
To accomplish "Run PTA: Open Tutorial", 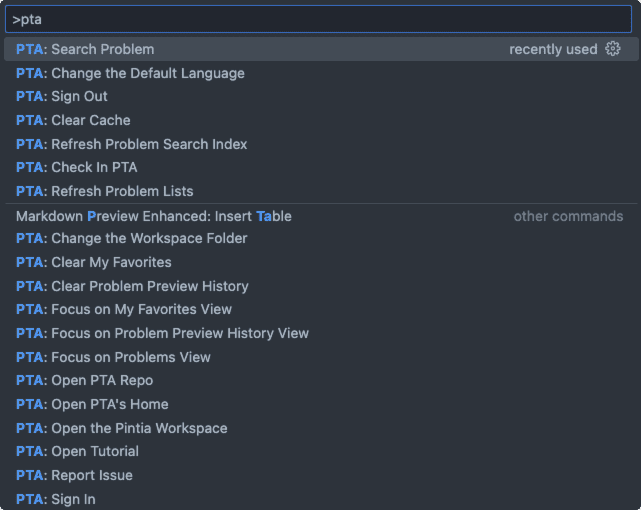I will (x=321, y=451).
